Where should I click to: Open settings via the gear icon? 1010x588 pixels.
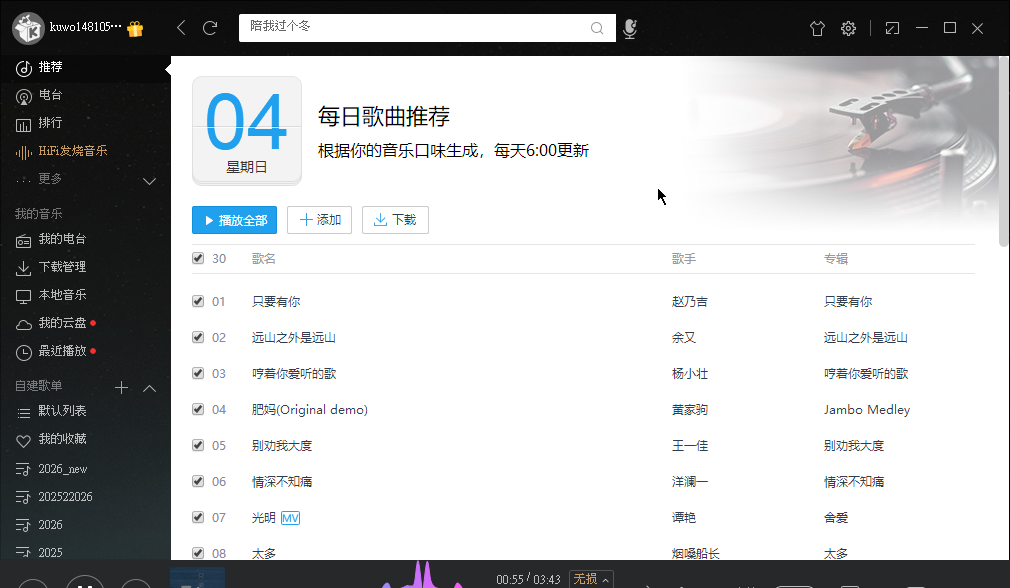[x=848, y=28]
